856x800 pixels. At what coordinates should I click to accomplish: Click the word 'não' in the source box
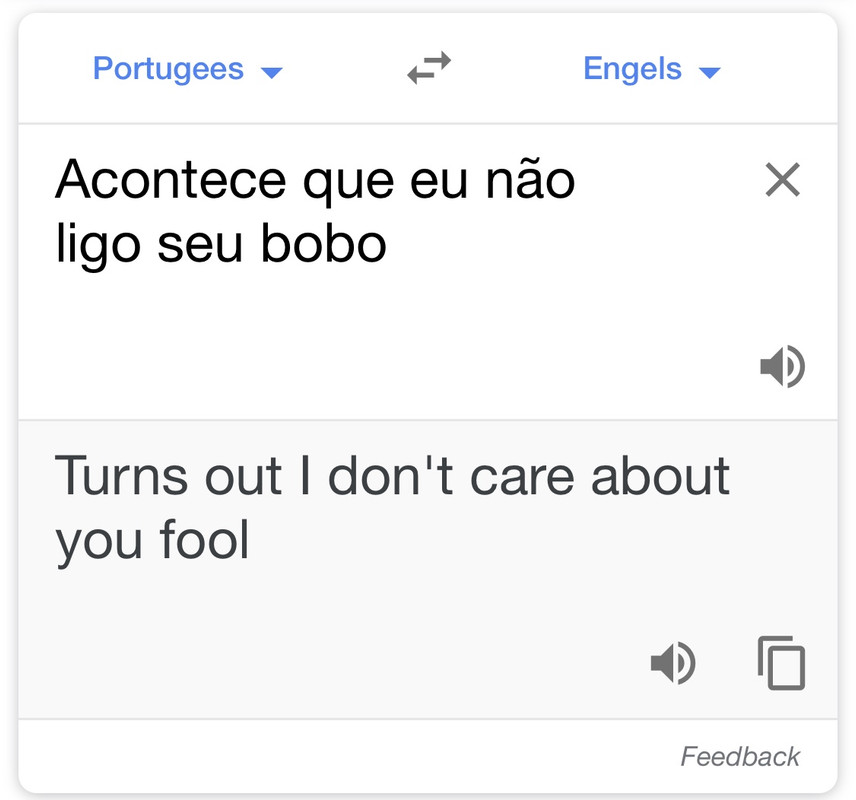click(530, 180)
